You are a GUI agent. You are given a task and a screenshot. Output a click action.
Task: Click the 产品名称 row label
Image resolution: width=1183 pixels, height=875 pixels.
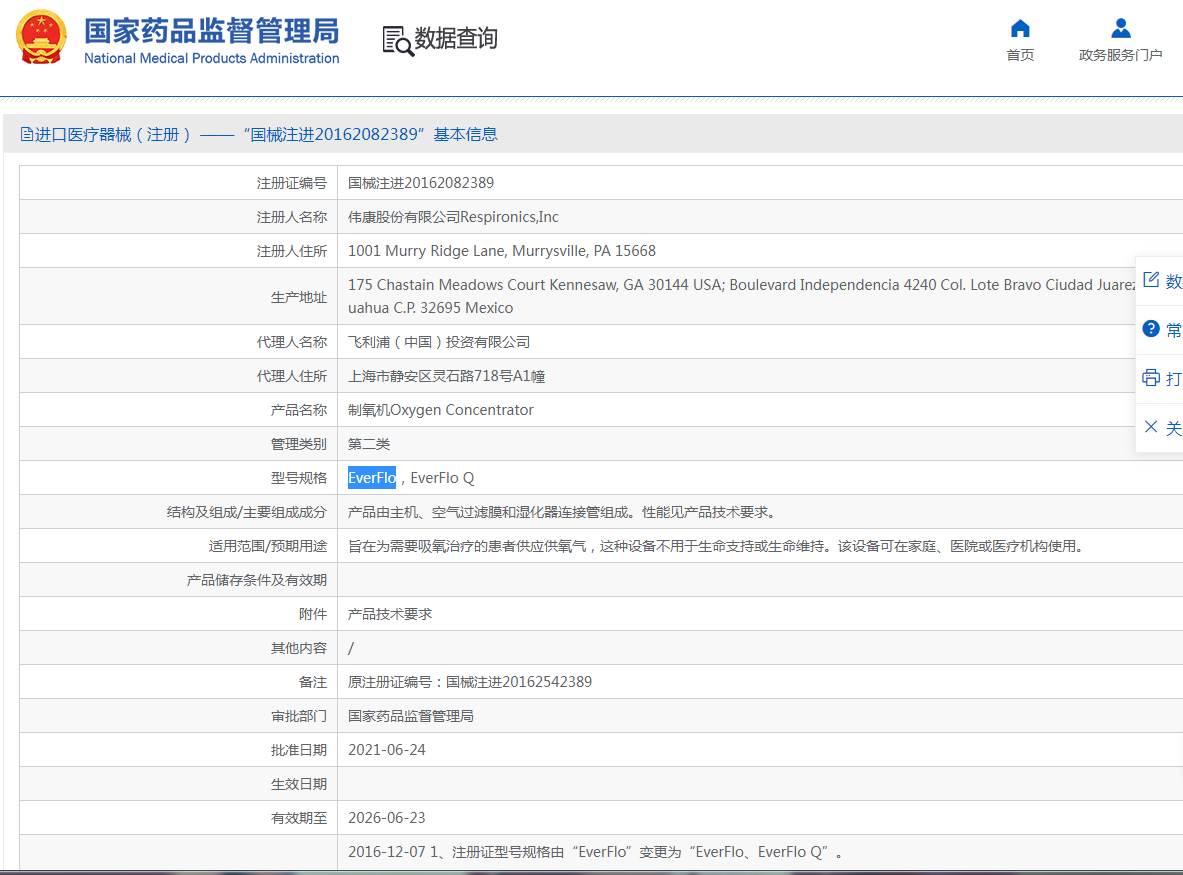299,410
